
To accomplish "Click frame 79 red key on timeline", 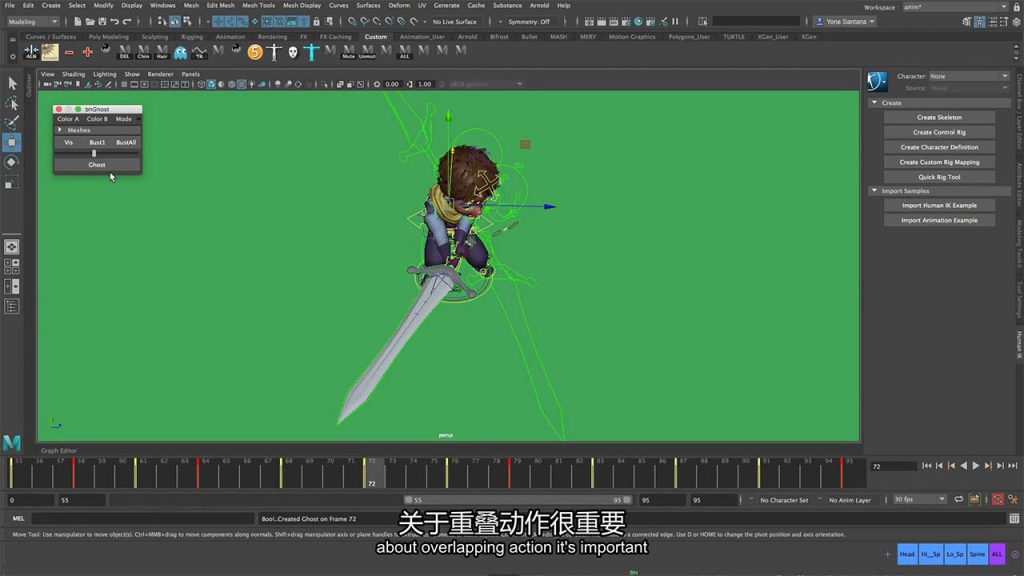I will coord(509,472).
